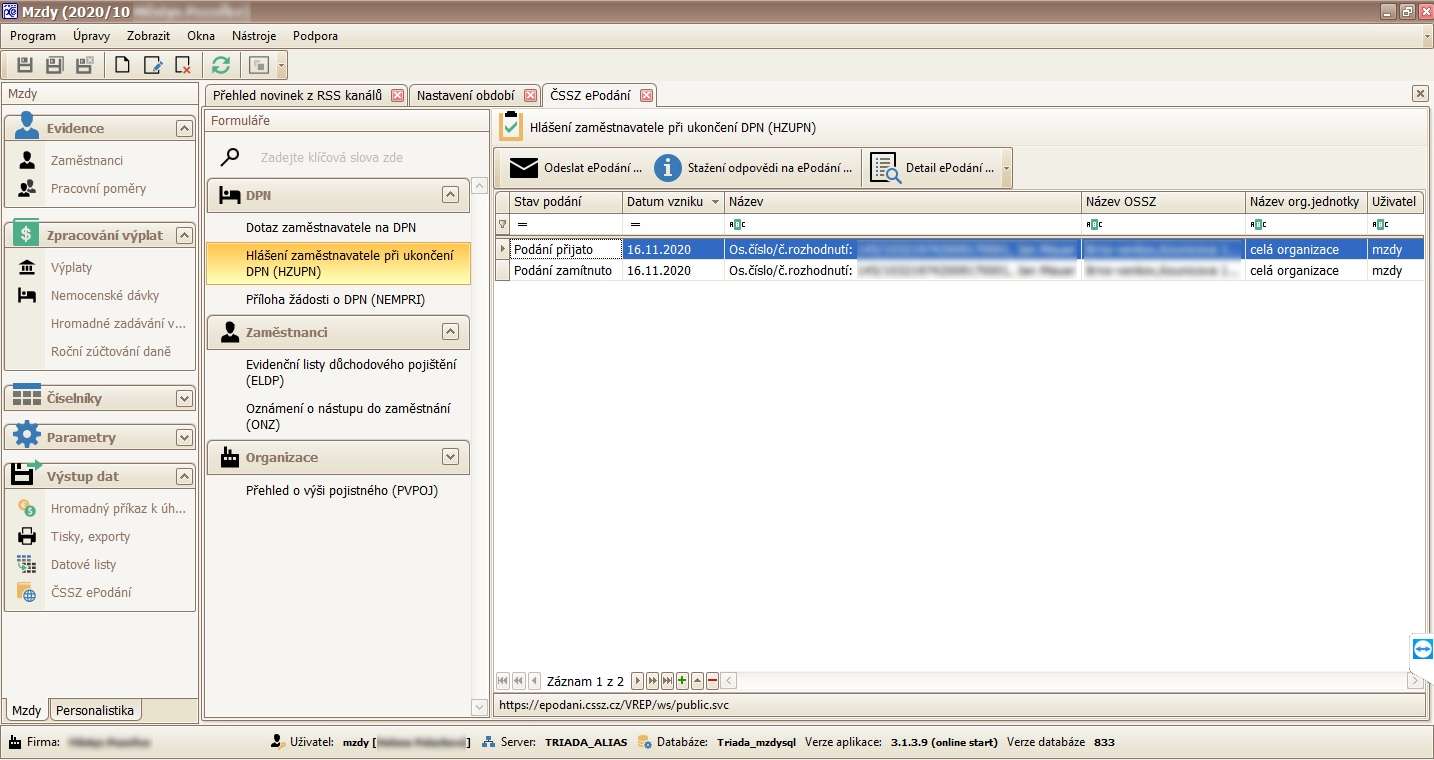1434x760 pixels.
Task: Collapse the Zpracování výplat group
Action: (x=183, y=235)
